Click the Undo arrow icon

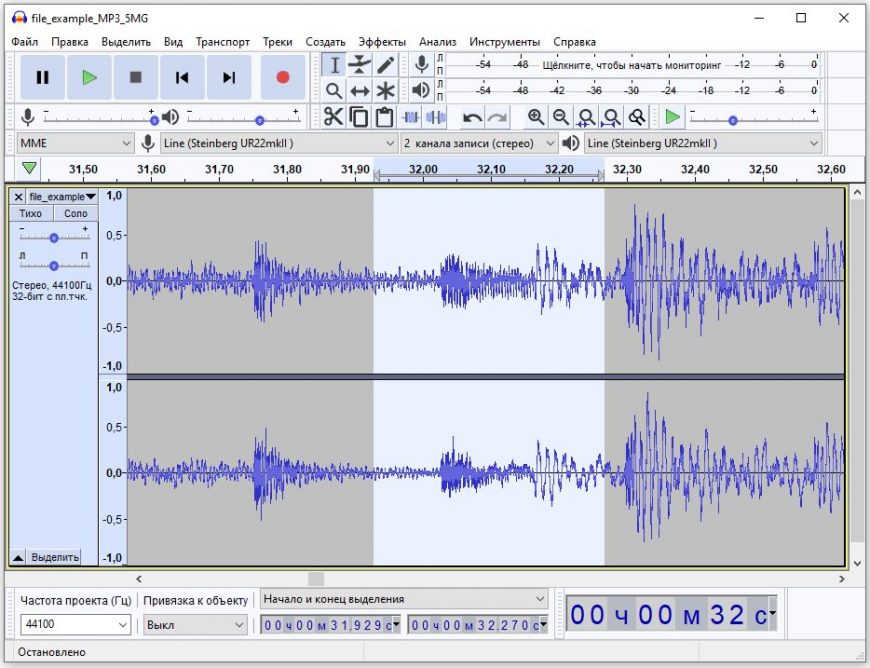[x=472, y=117]
